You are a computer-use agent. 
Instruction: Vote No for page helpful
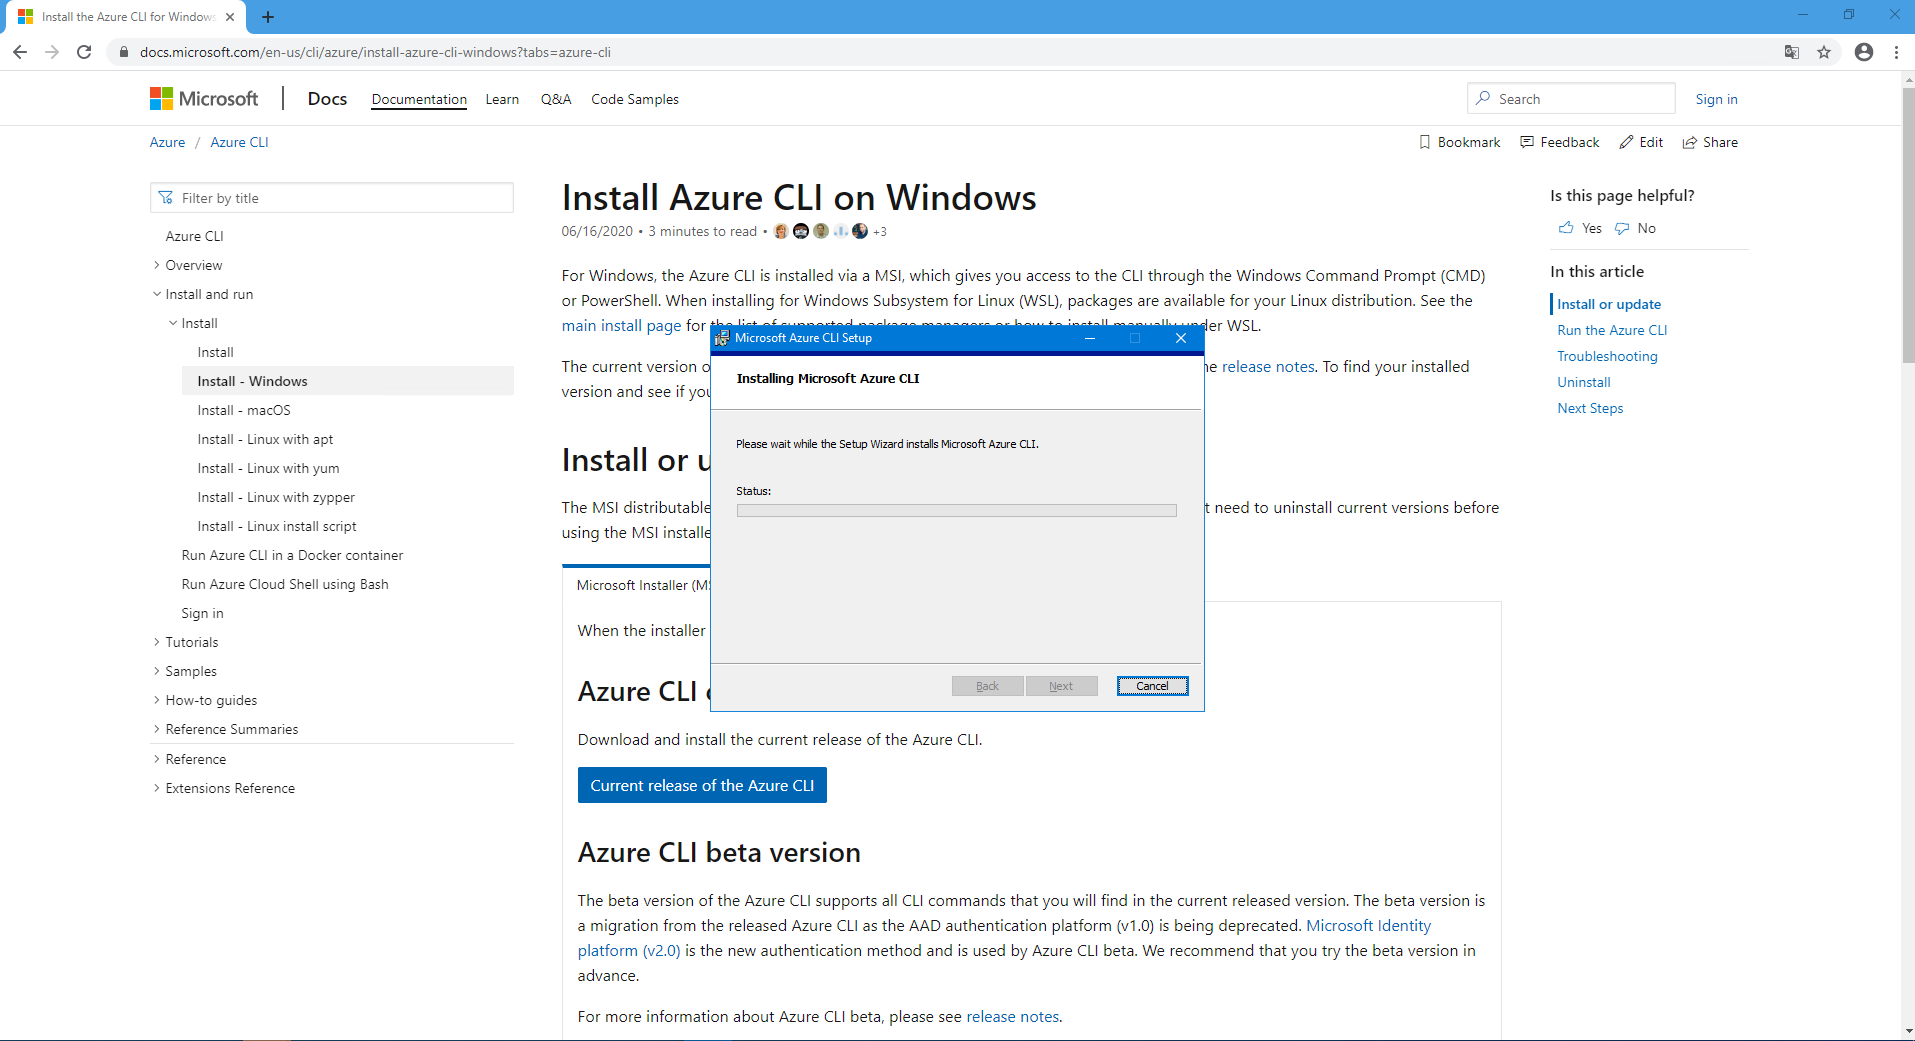coord(1636,228)
